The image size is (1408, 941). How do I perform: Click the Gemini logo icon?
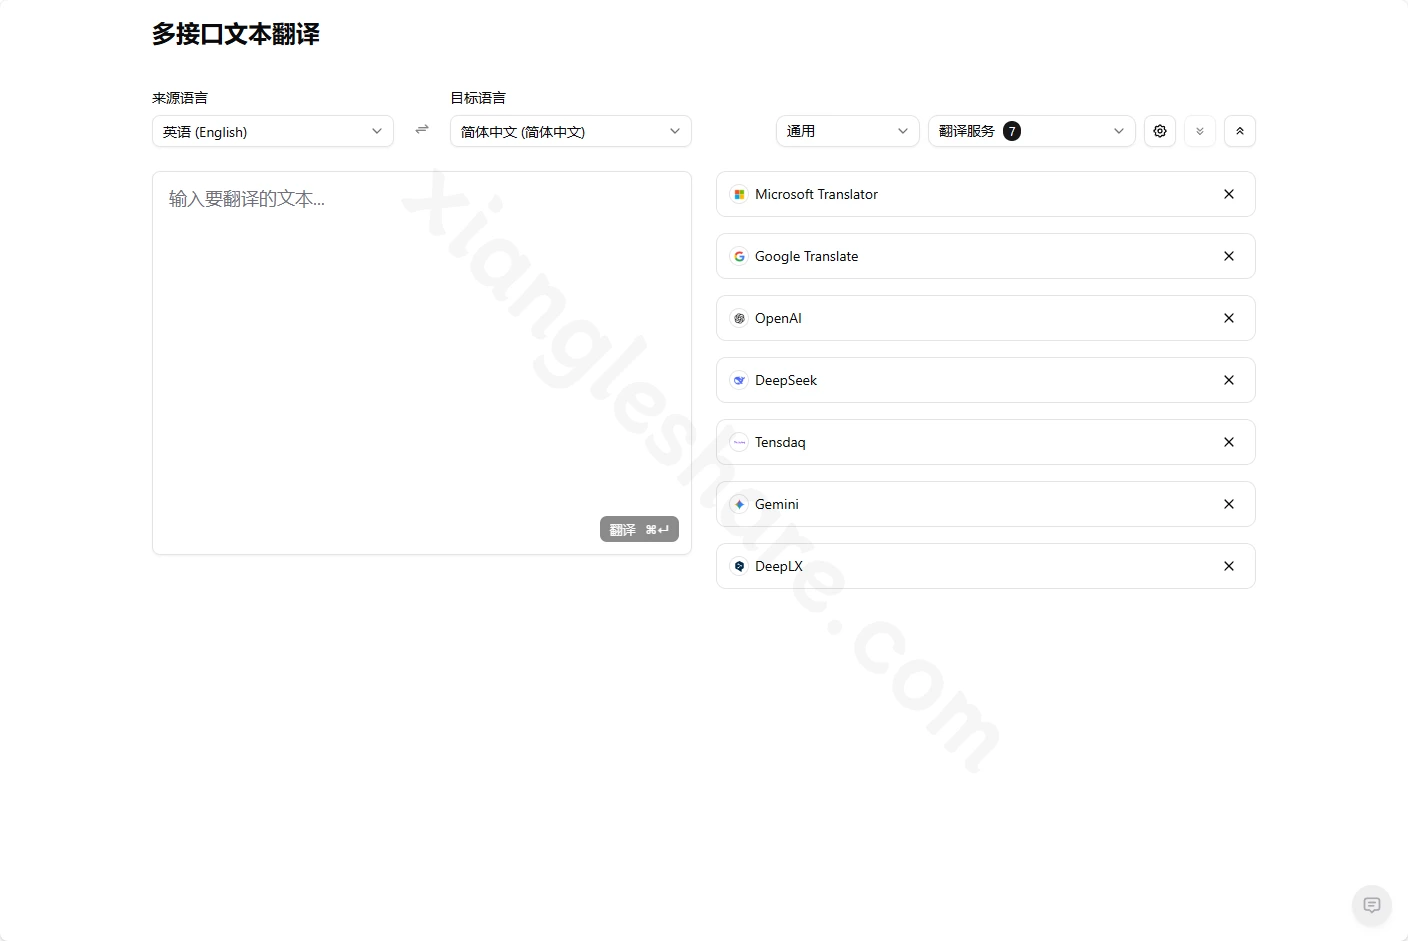(739, 504)
